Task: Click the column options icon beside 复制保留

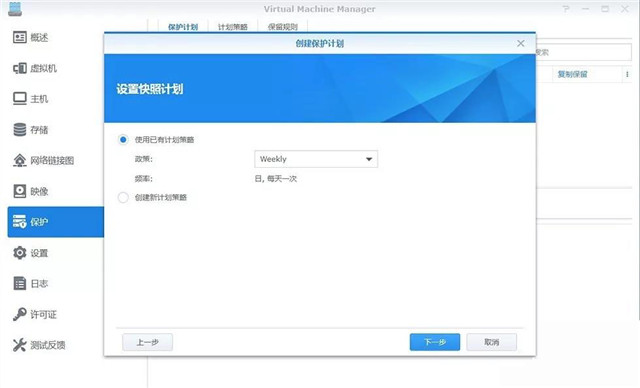Action: point(627,74)
